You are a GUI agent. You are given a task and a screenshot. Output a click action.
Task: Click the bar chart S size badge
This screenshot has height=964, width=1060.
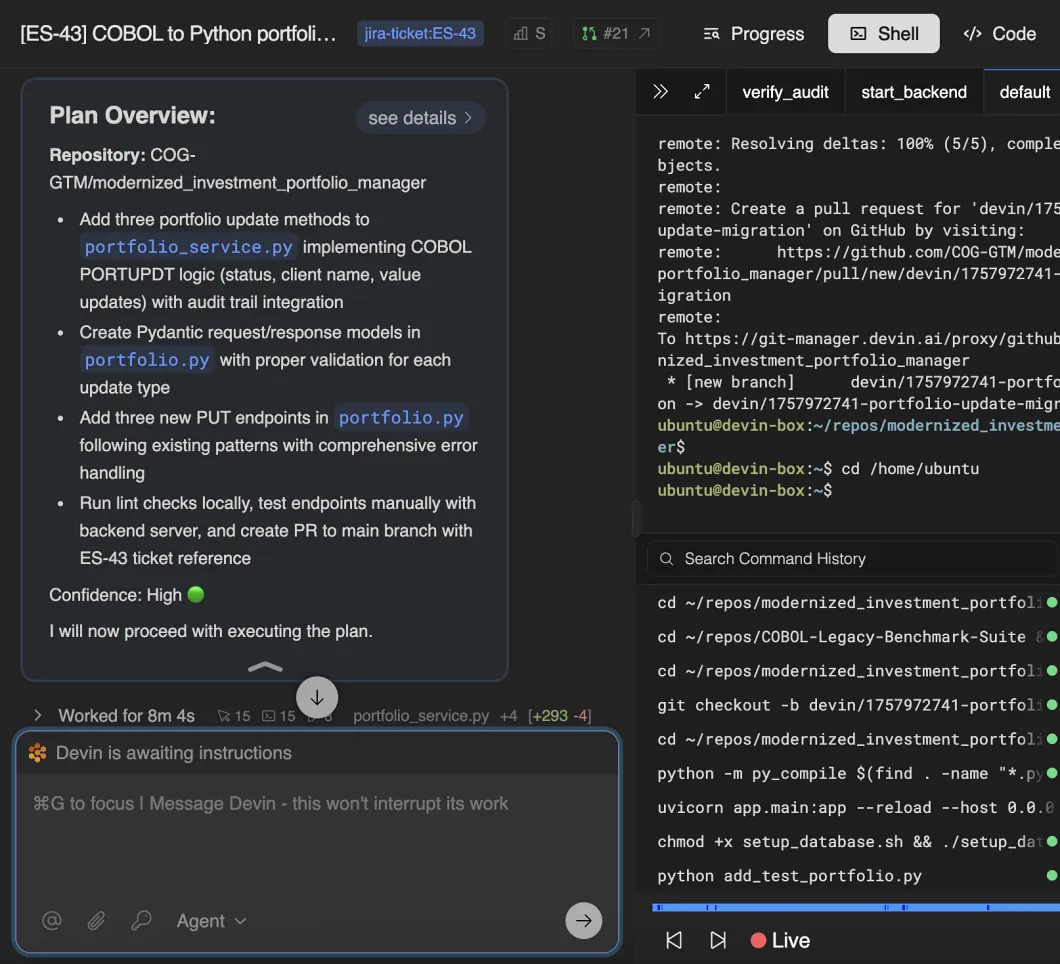tap(529, 33)
